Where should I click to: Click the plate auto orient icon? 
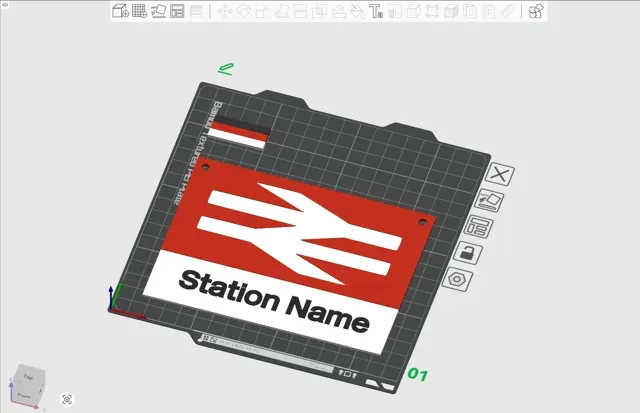489,200
